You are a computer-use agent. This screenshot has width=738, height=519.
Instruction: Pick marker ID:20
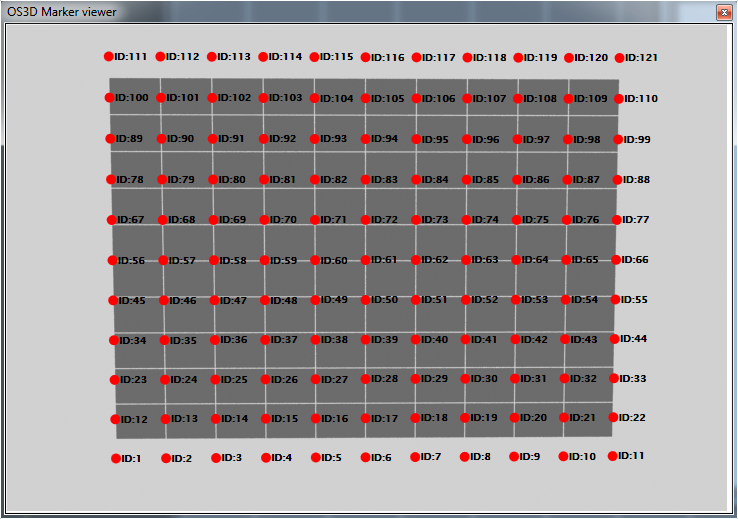pyautogui.click(x=514, y=417)
